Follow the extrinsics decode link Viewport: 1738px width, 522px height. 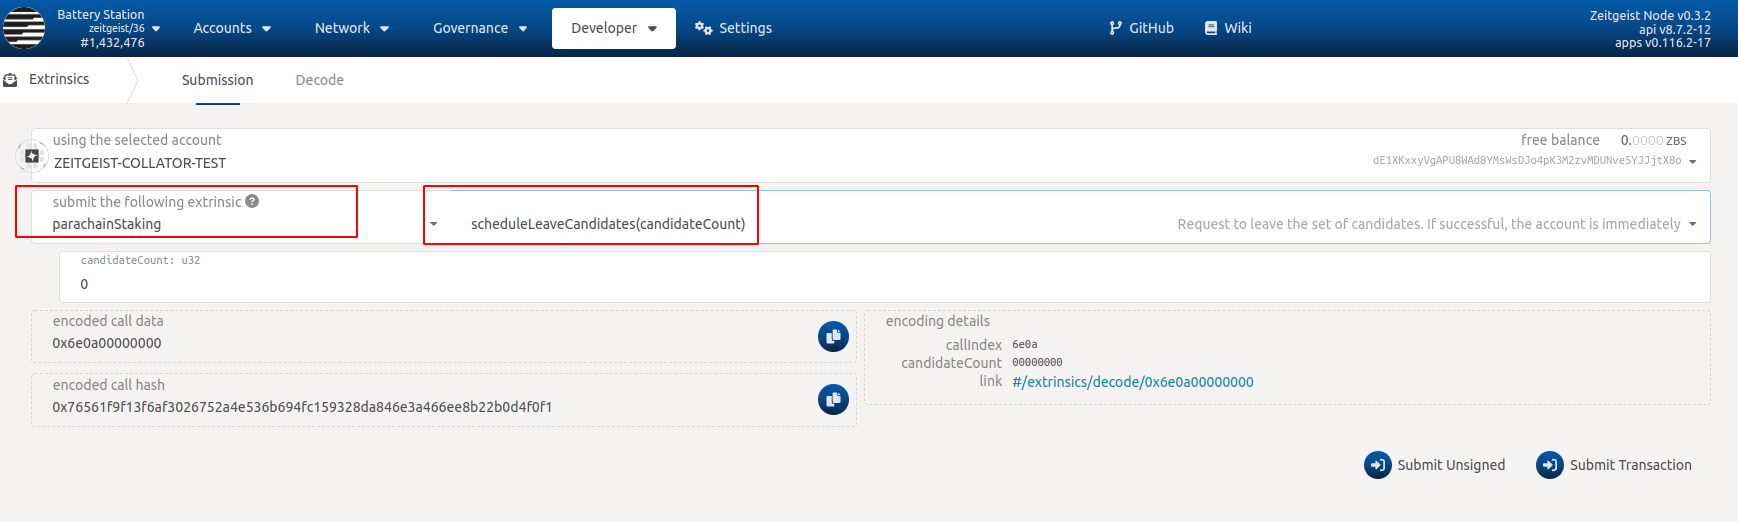pyautogui.click(x=1132, y=382)
